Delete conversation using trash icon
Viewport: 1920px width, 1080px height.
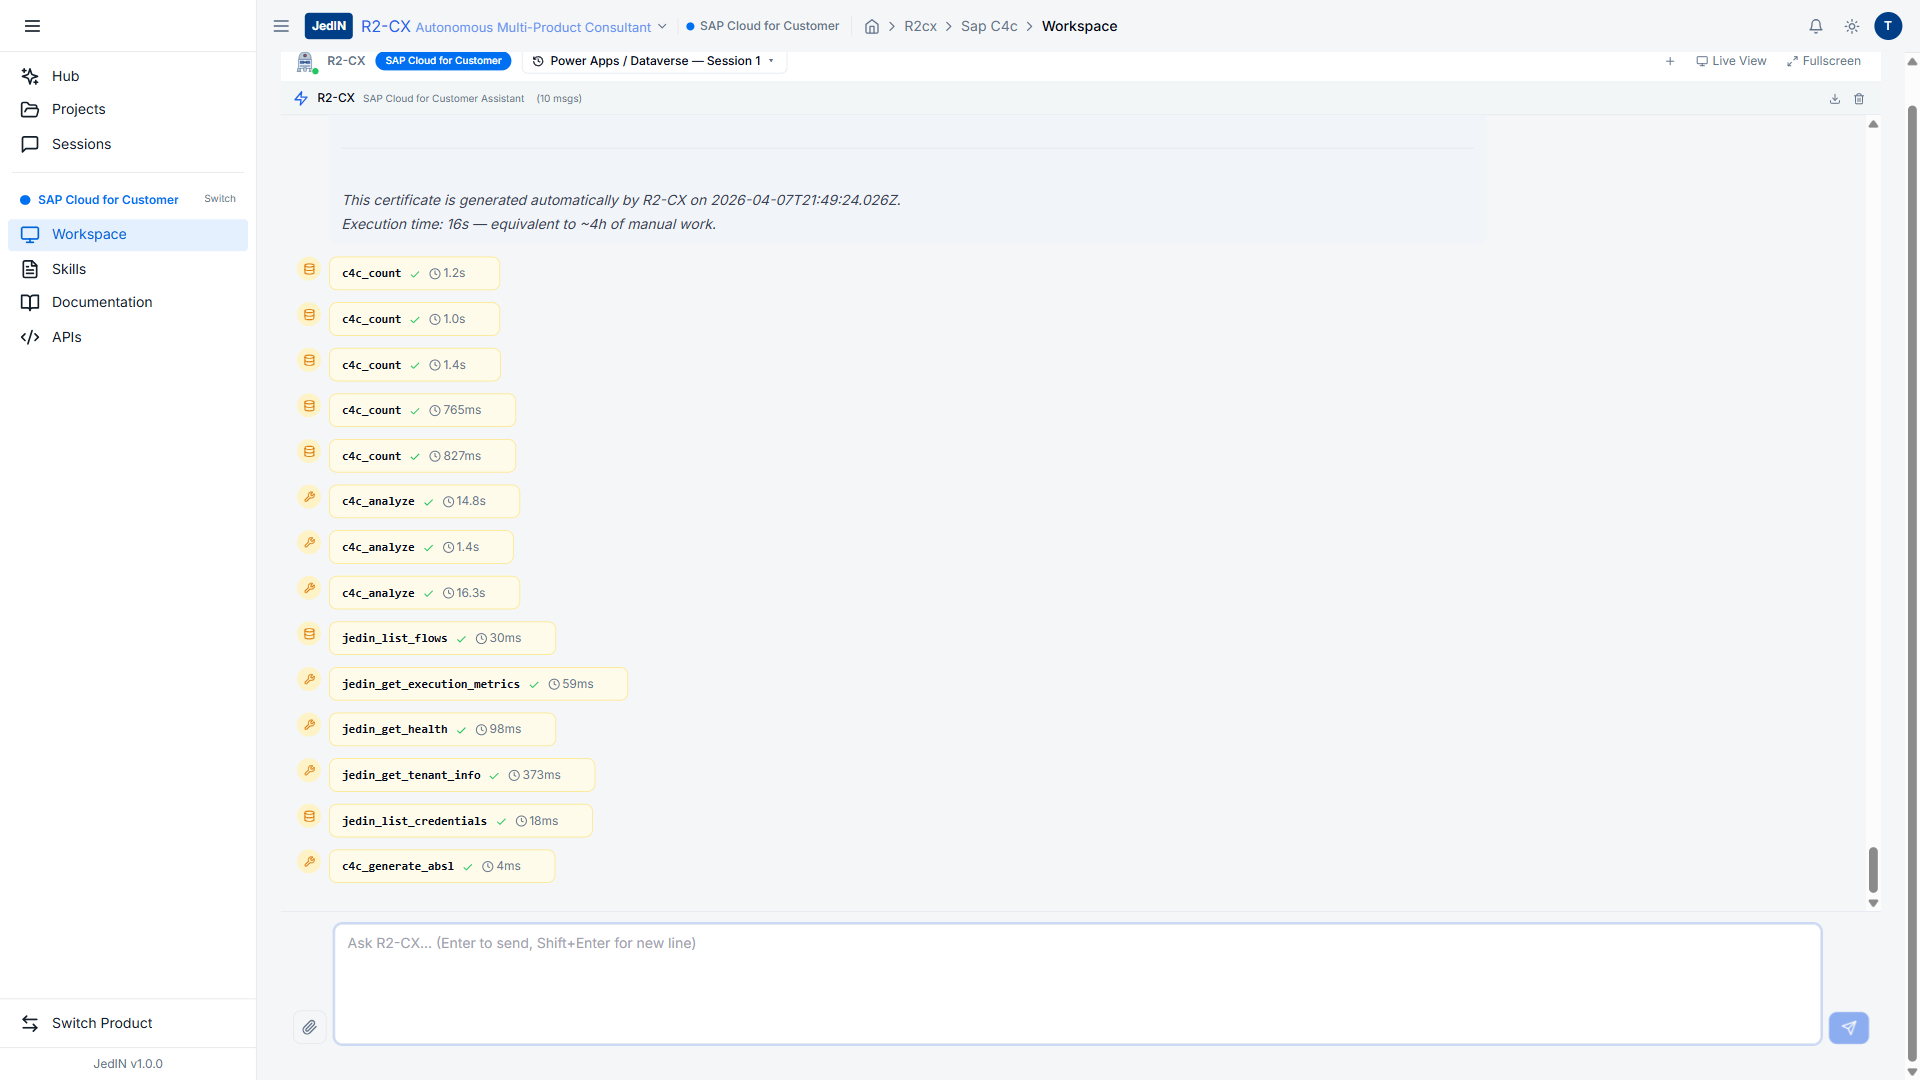pos(1859,99)
